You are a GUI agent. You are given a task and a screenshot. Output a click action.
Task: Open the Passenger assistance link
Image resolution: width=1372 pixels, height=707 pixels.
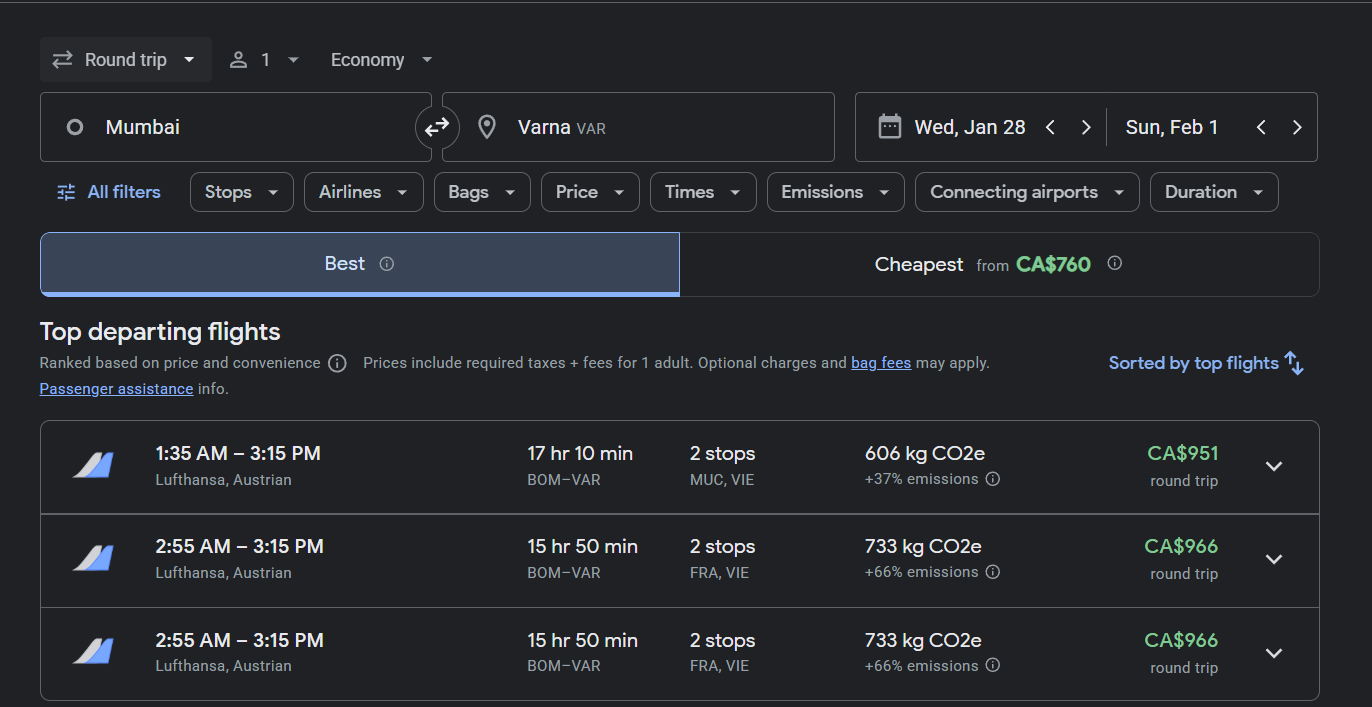(116, 389)
